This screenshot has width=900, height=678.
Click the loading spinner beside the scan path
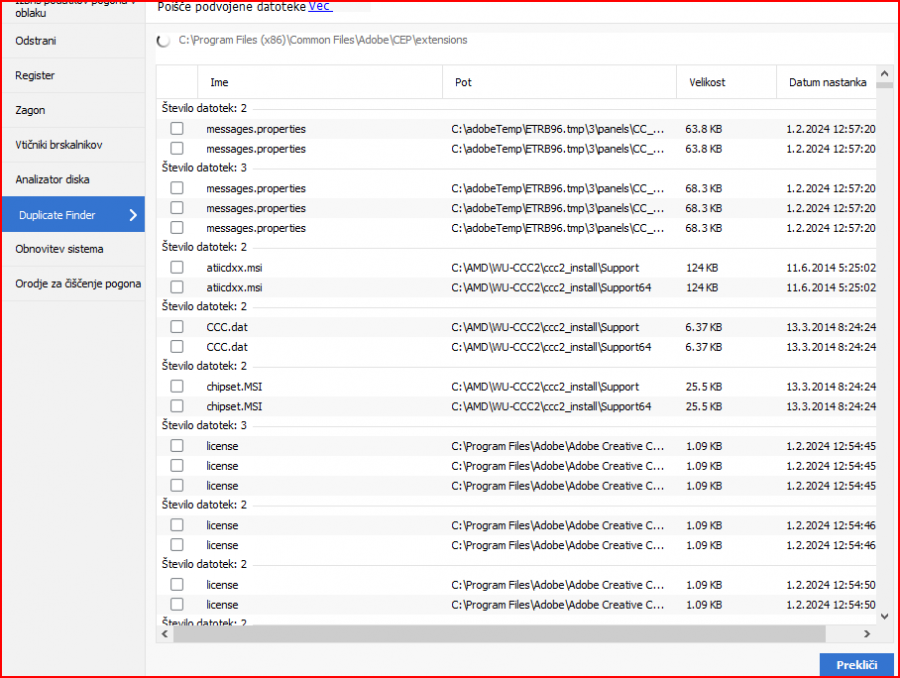point(164,41)
